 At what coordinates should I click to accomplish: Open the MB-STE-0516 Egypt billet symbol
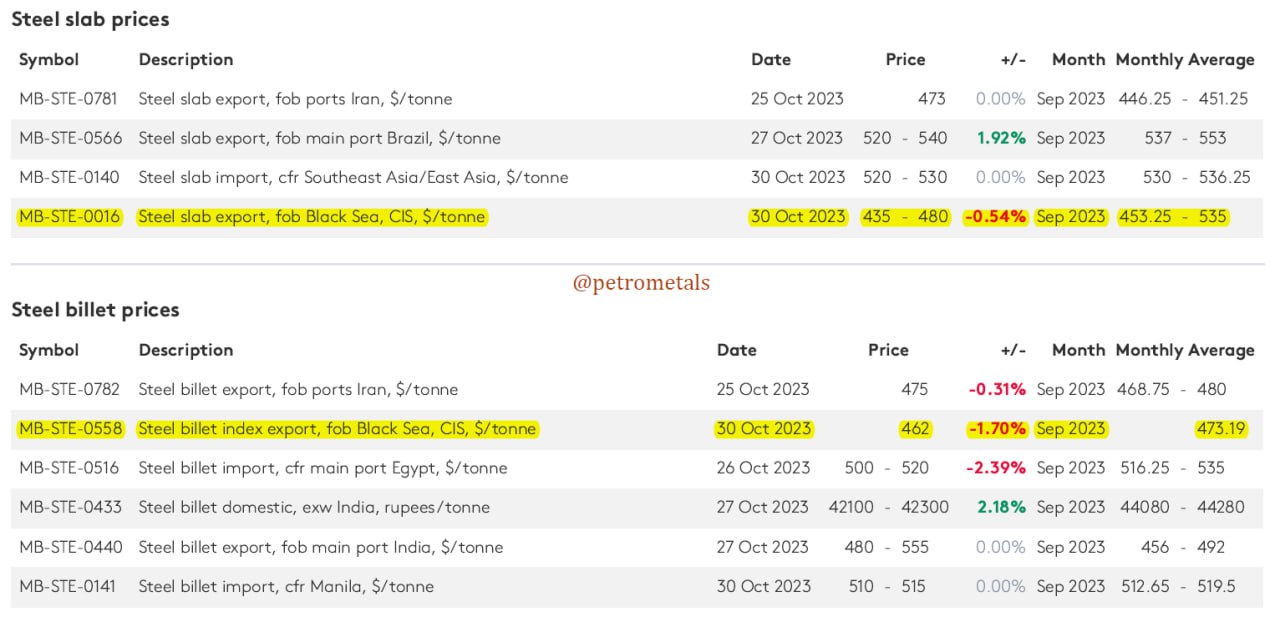click(x=68, y=468)
